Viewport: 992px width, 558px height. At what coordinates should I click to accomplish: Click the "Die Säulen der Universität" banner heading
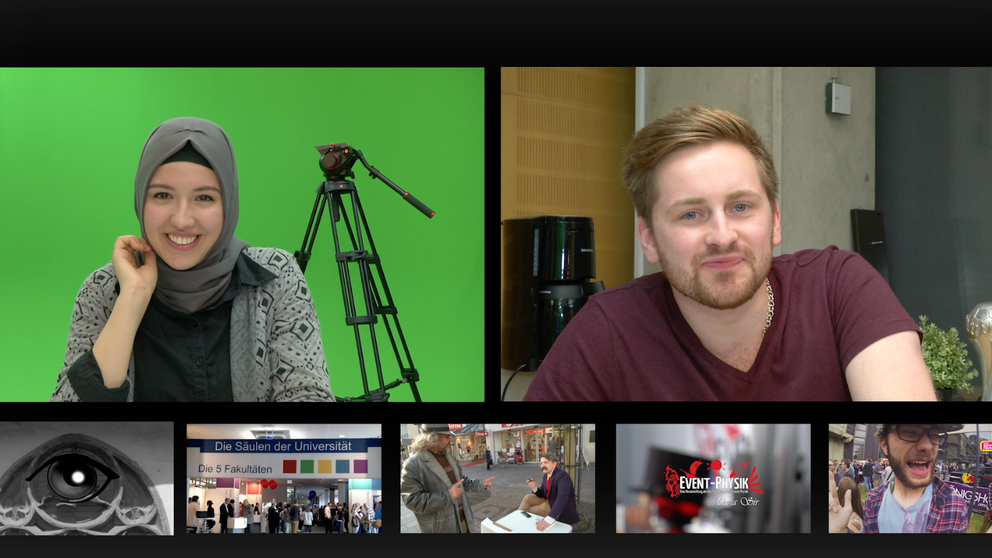pos(283,445)
